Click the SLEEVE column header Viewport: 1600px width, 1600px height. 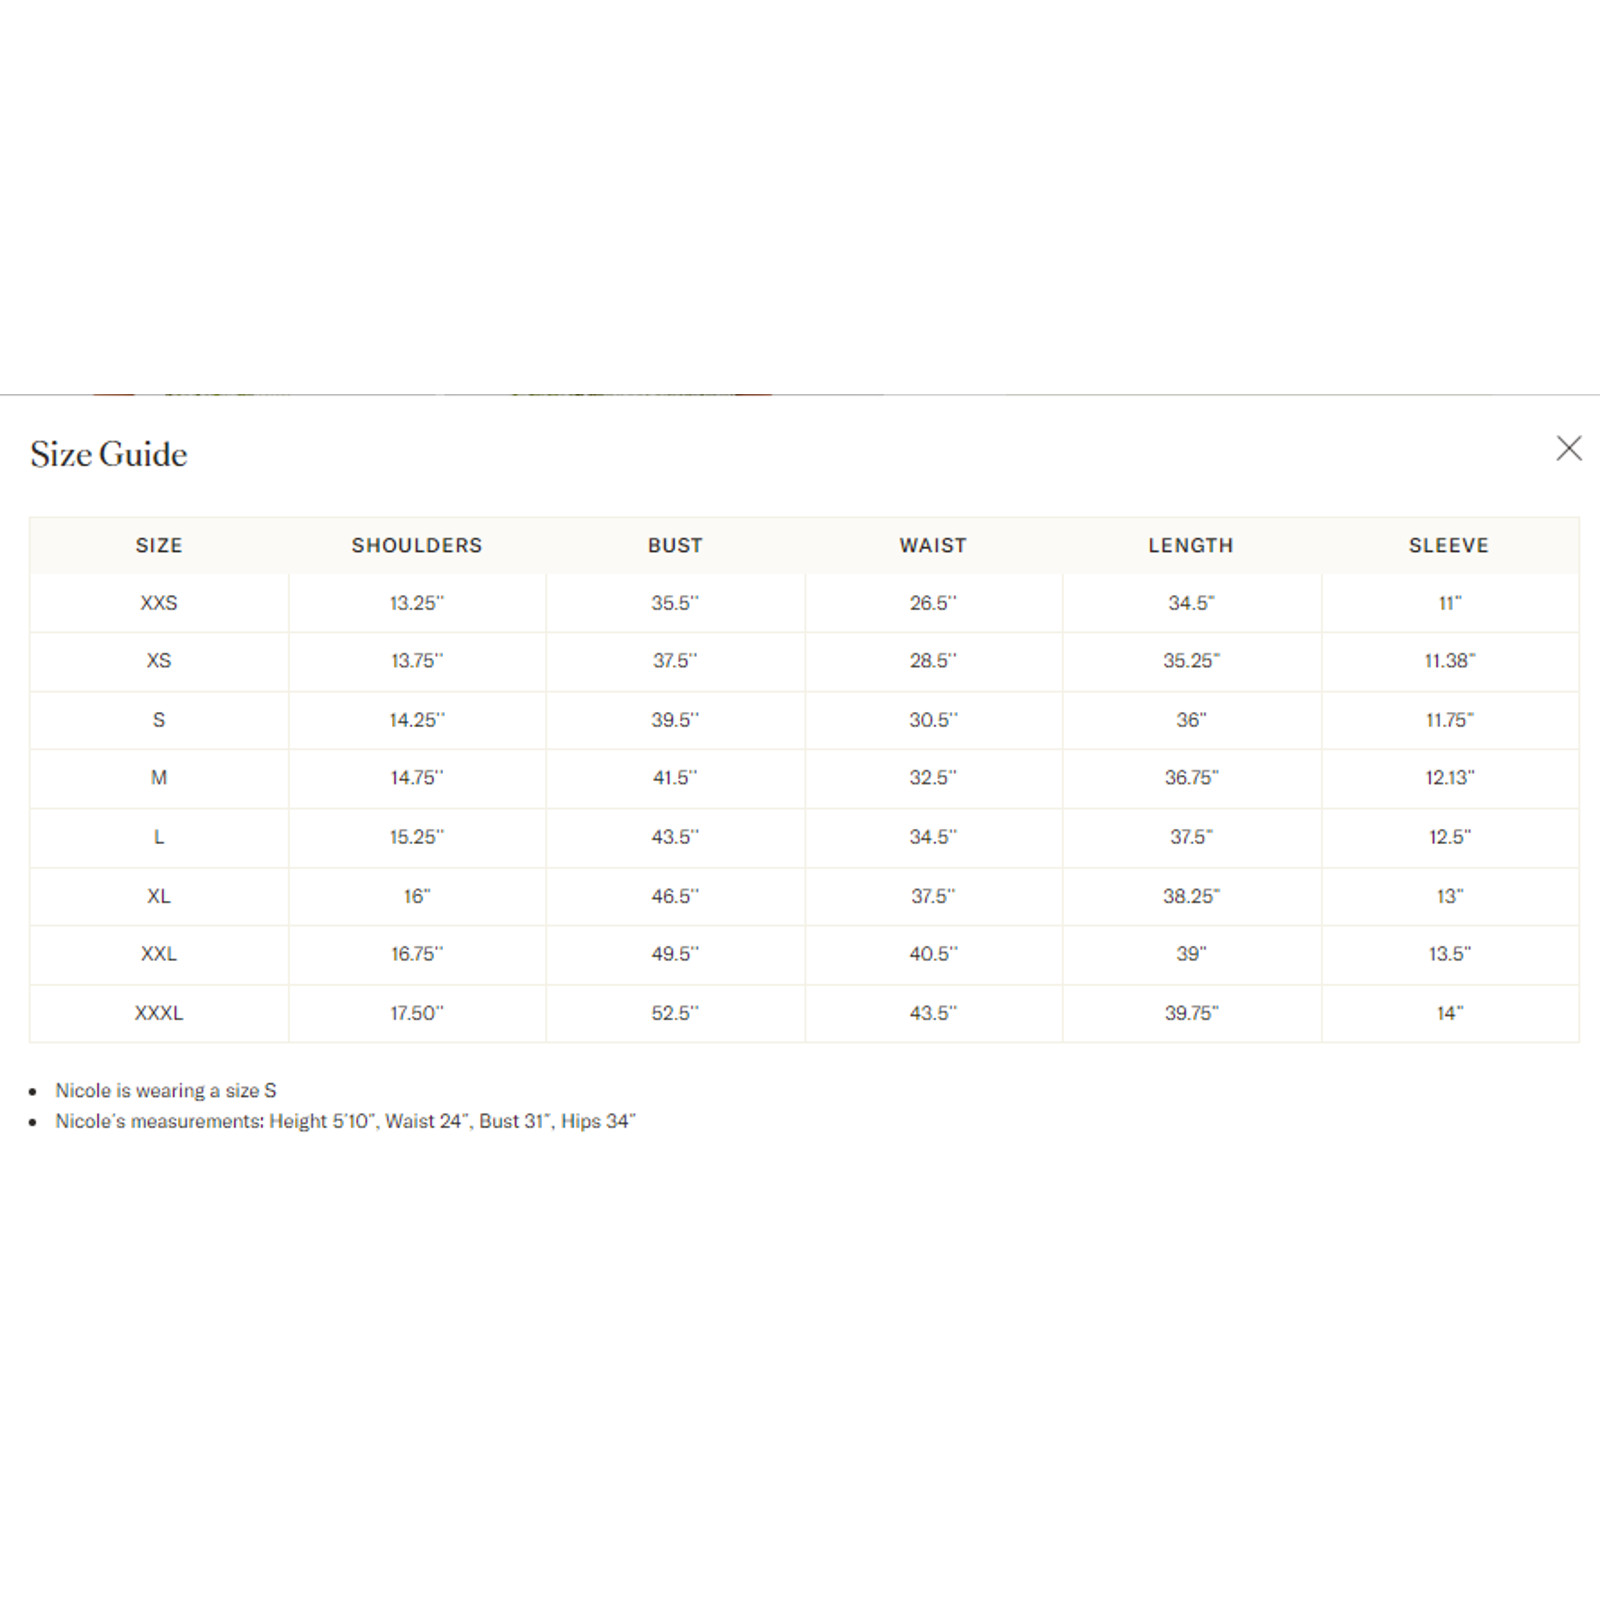[1449, 545]
